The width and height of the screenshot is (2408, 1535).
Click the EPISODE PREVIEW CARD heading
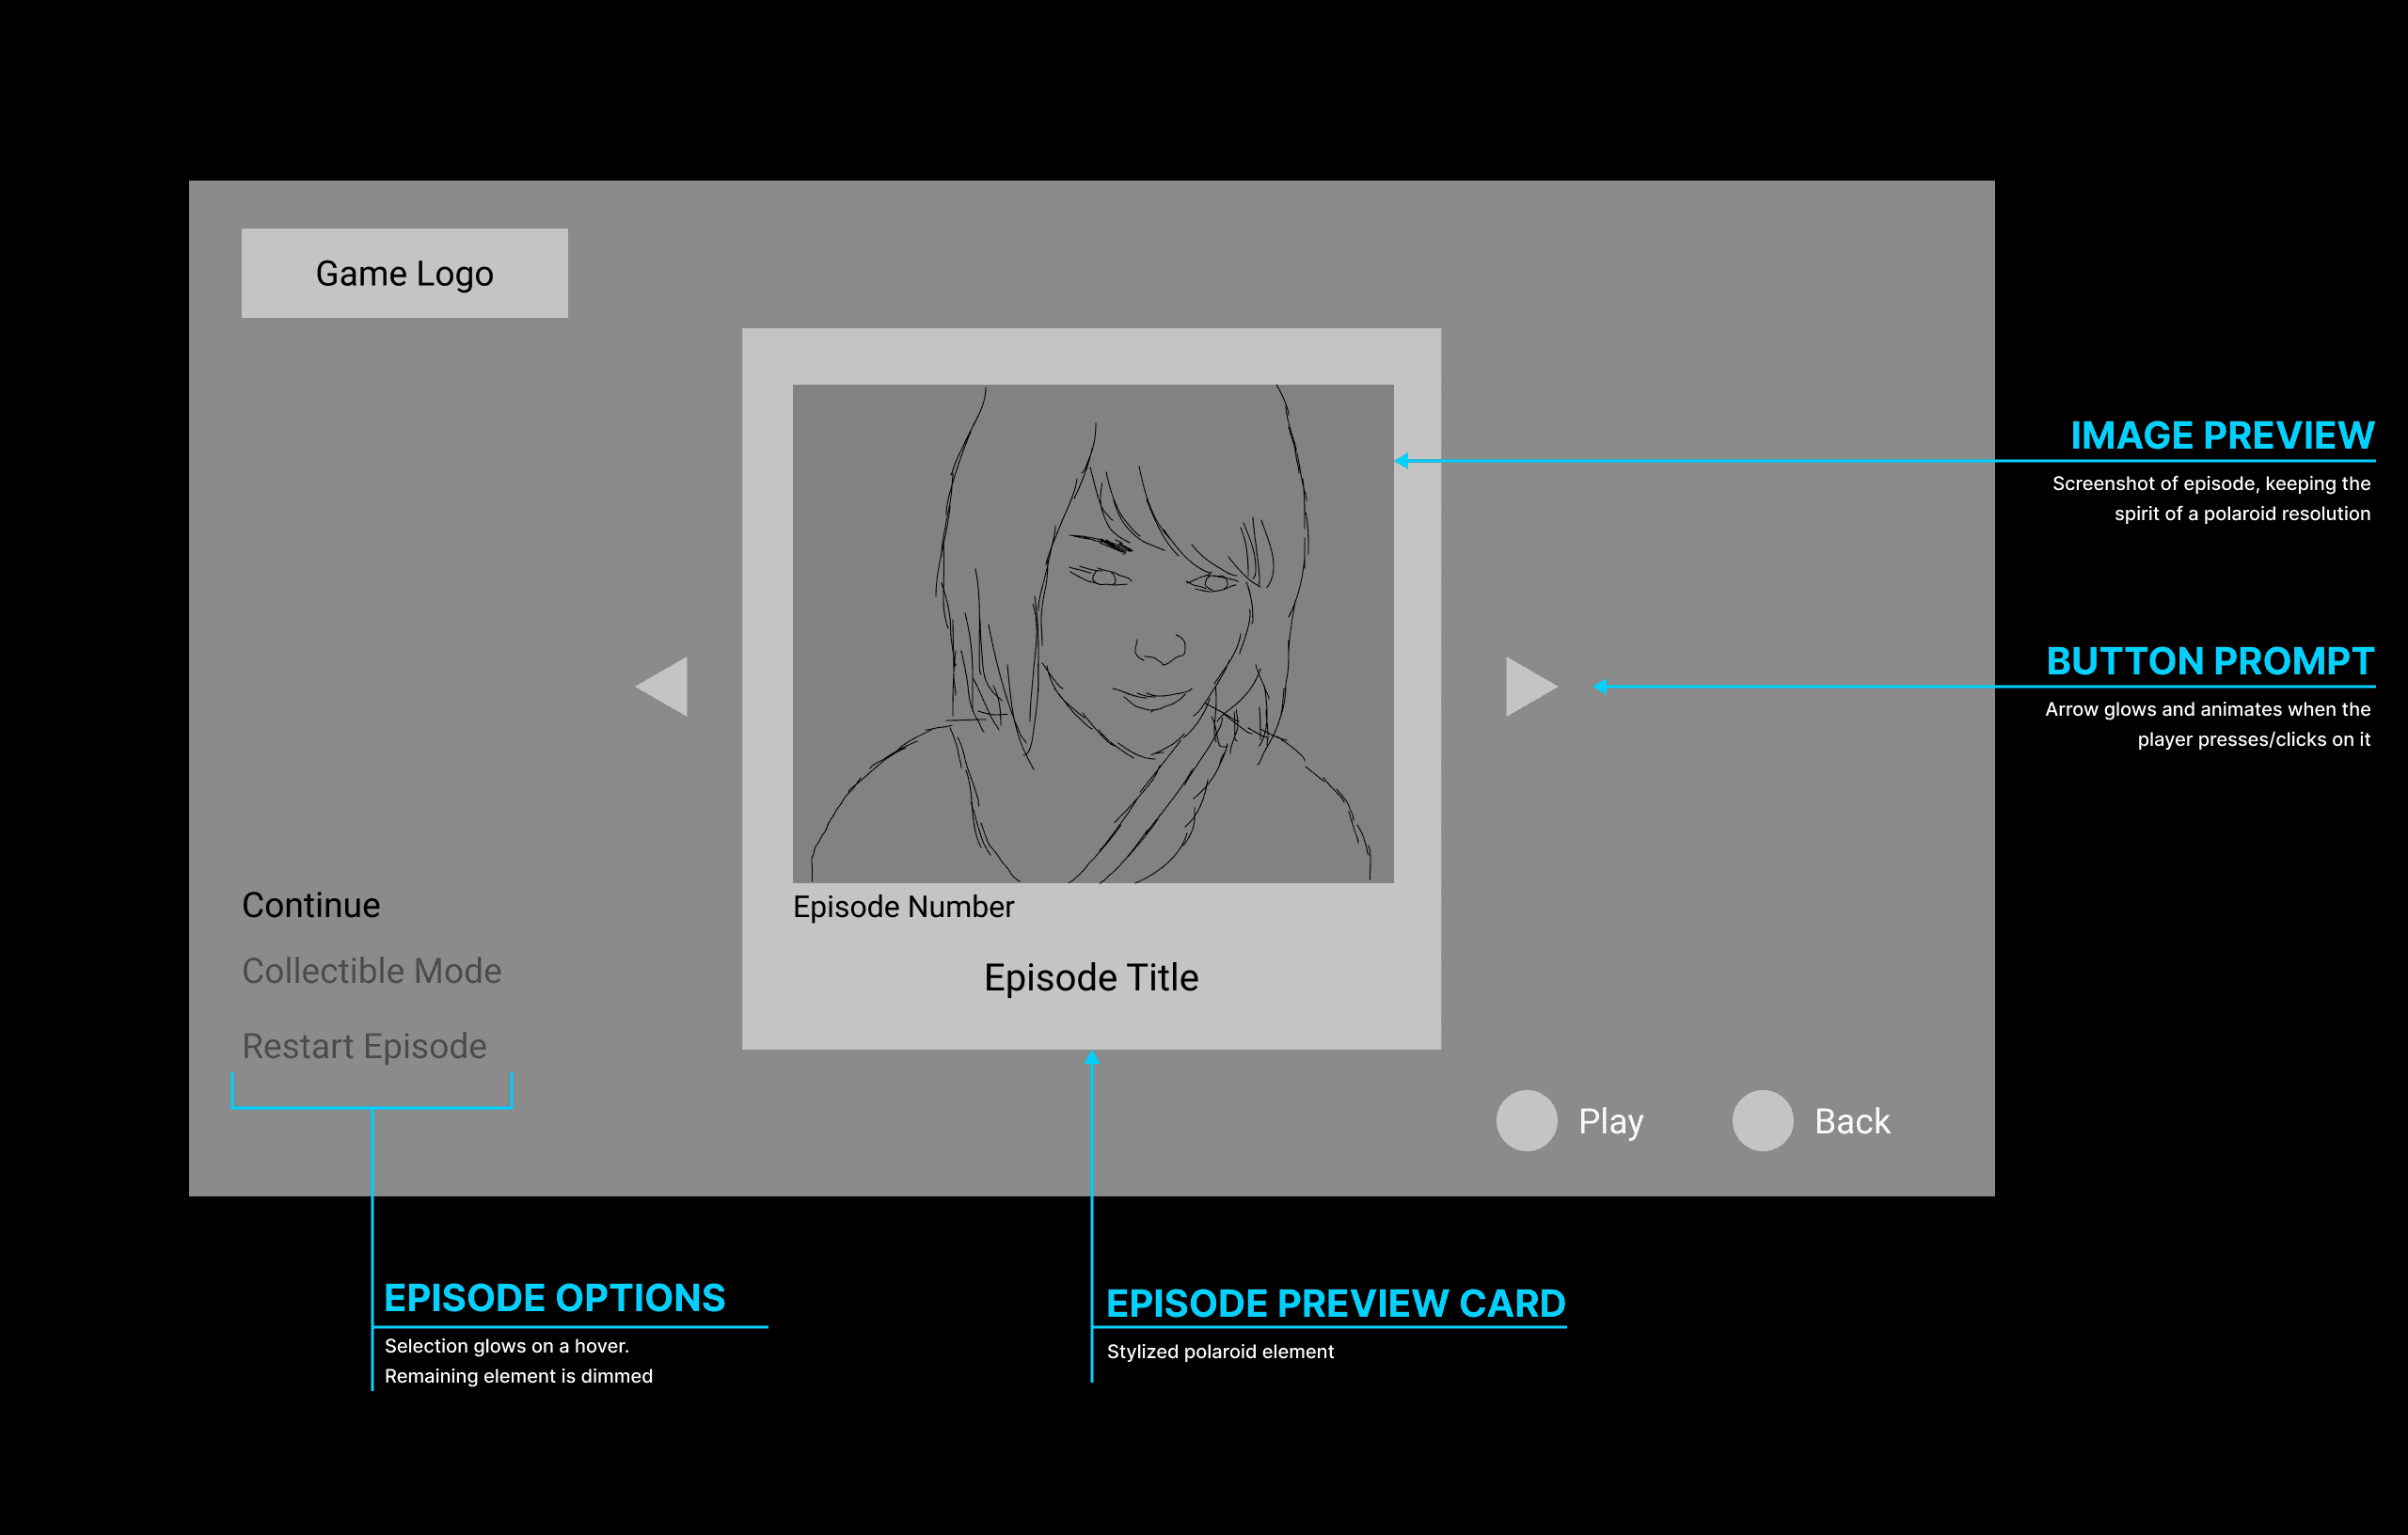[x=1335, y=1304]
